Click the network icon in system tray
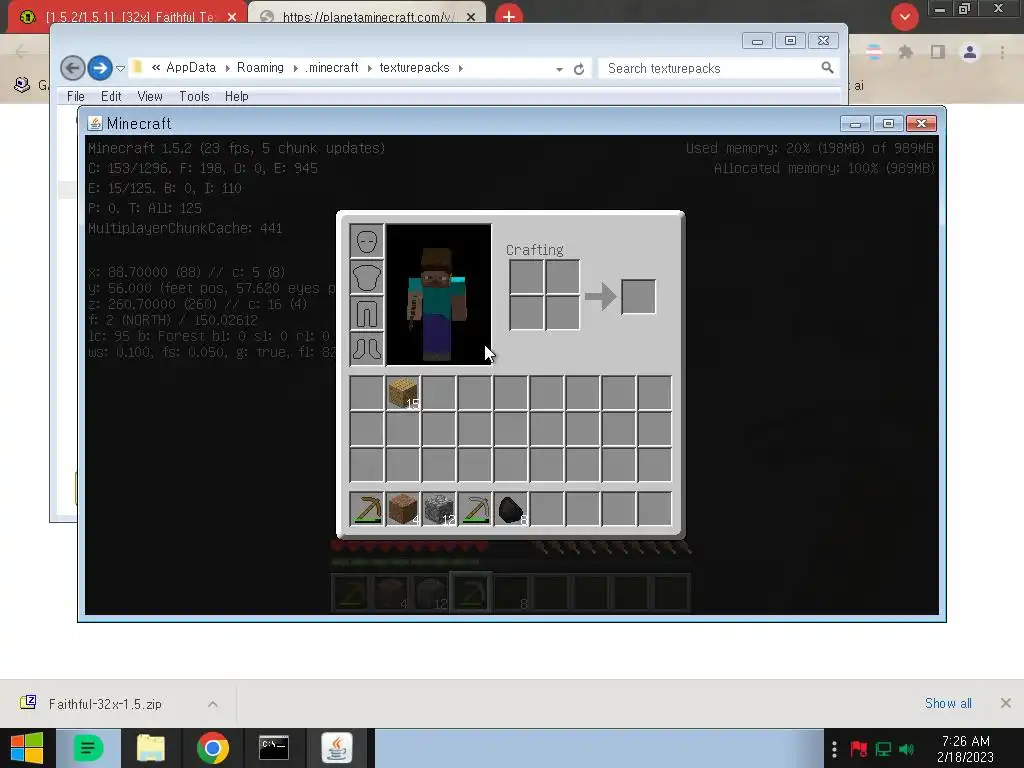 (883, 749)
